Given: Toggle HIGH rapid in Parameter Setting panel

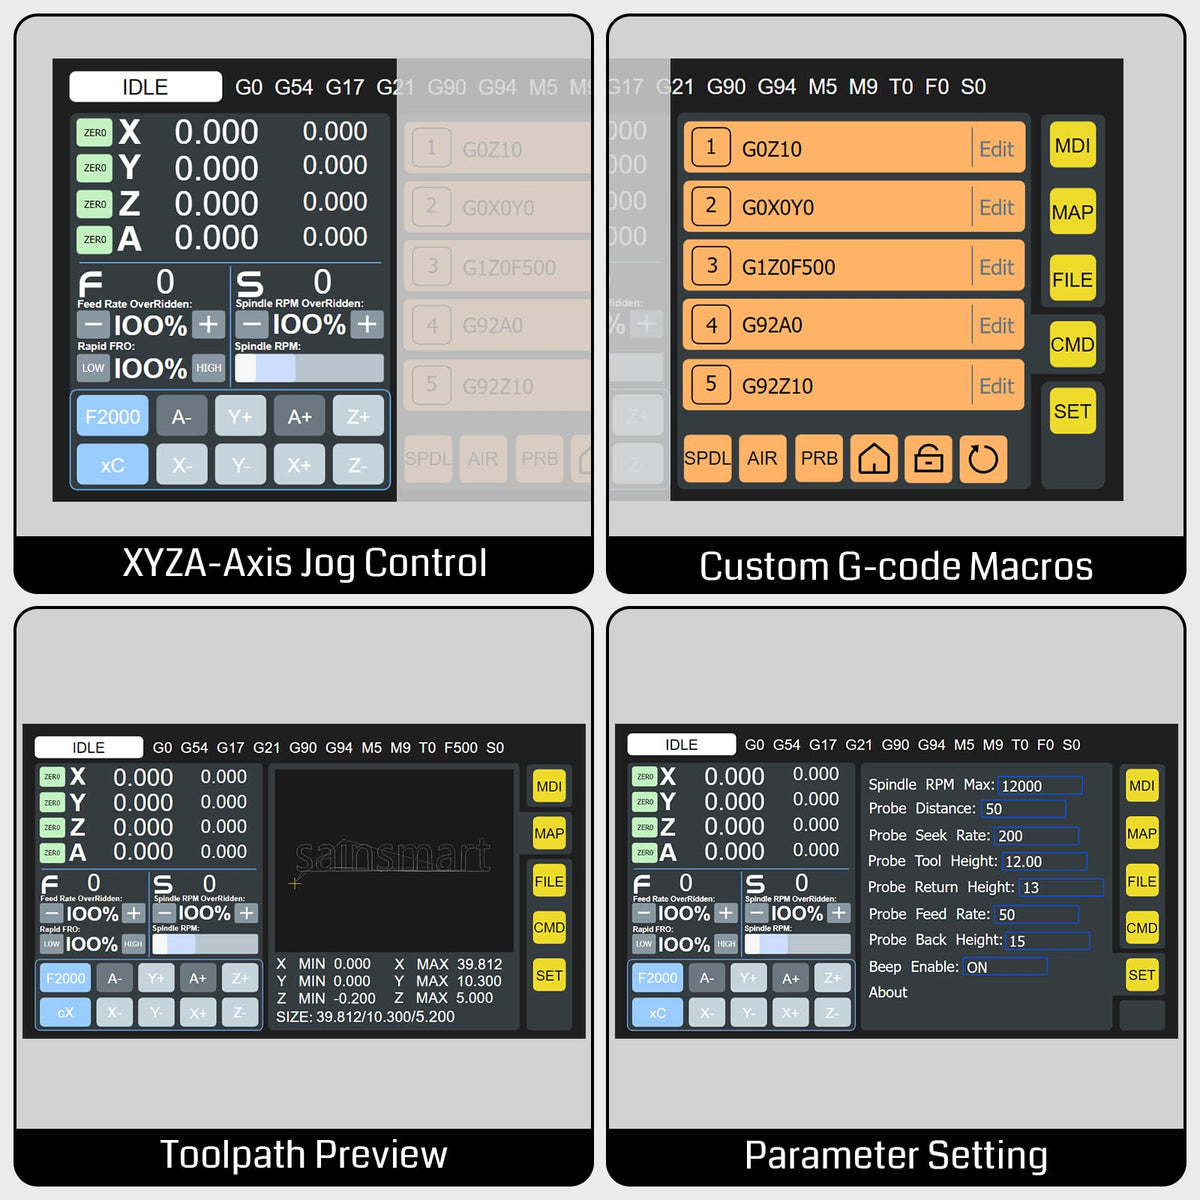Looking at the screenshot, I should coord(726,944).
